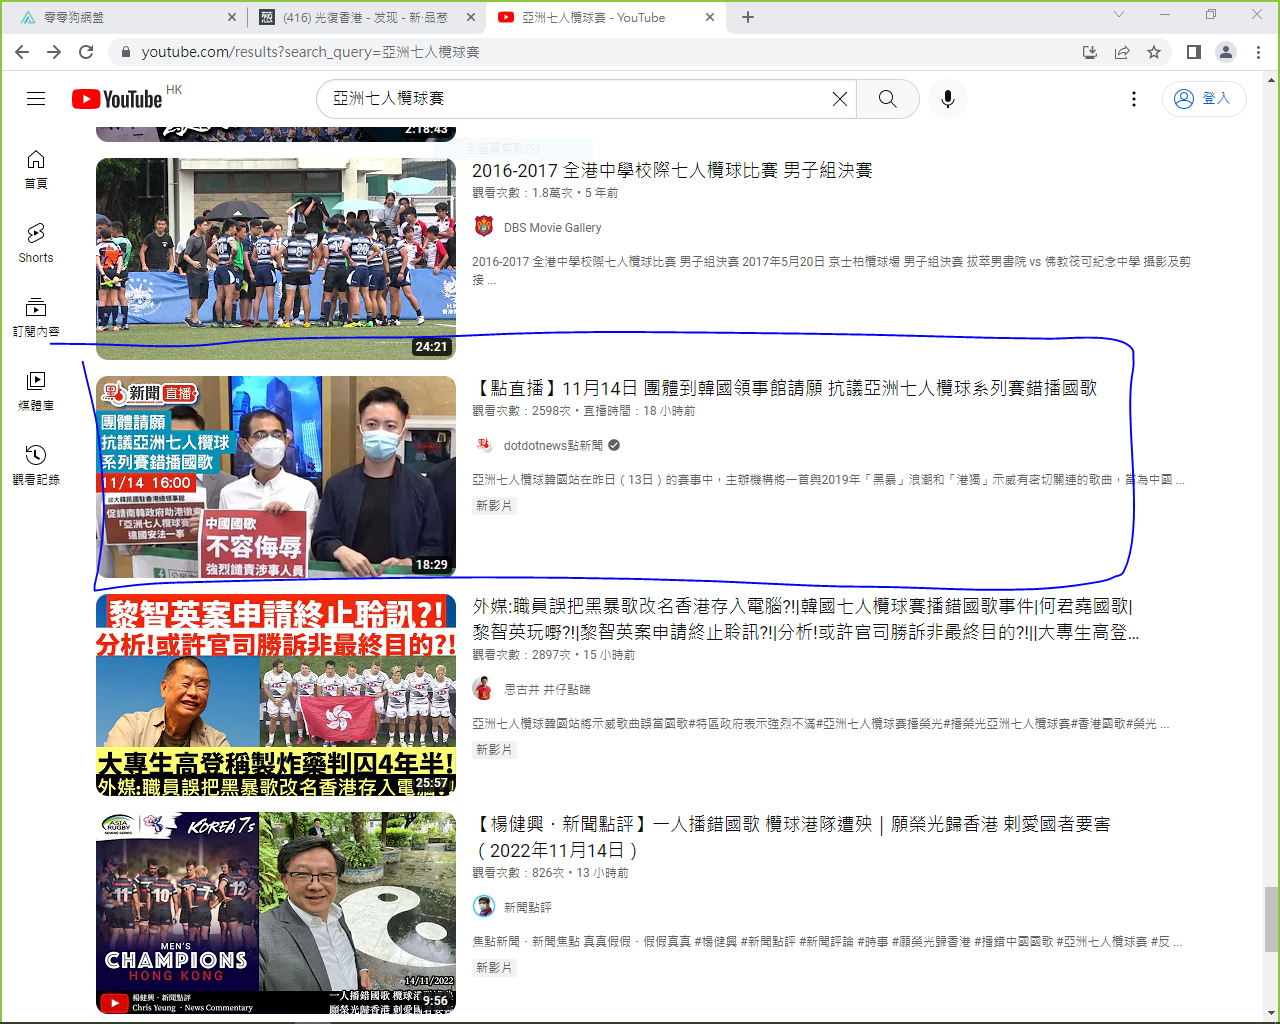Click the 觀看次數：1.8萬次 metadata text
This screenshot has height=1024, width=1280.
click(x=524, y=193)
